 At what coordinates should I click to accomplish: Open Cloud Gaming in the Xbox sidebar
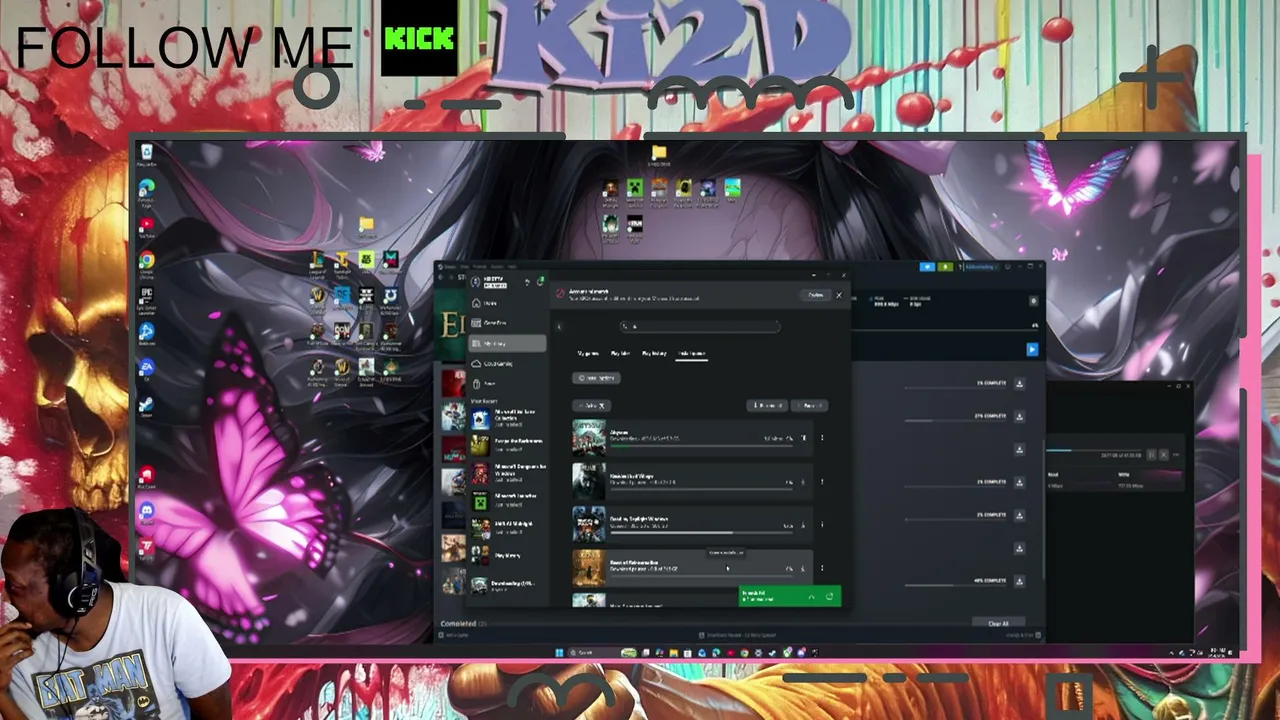pos(508,364)
